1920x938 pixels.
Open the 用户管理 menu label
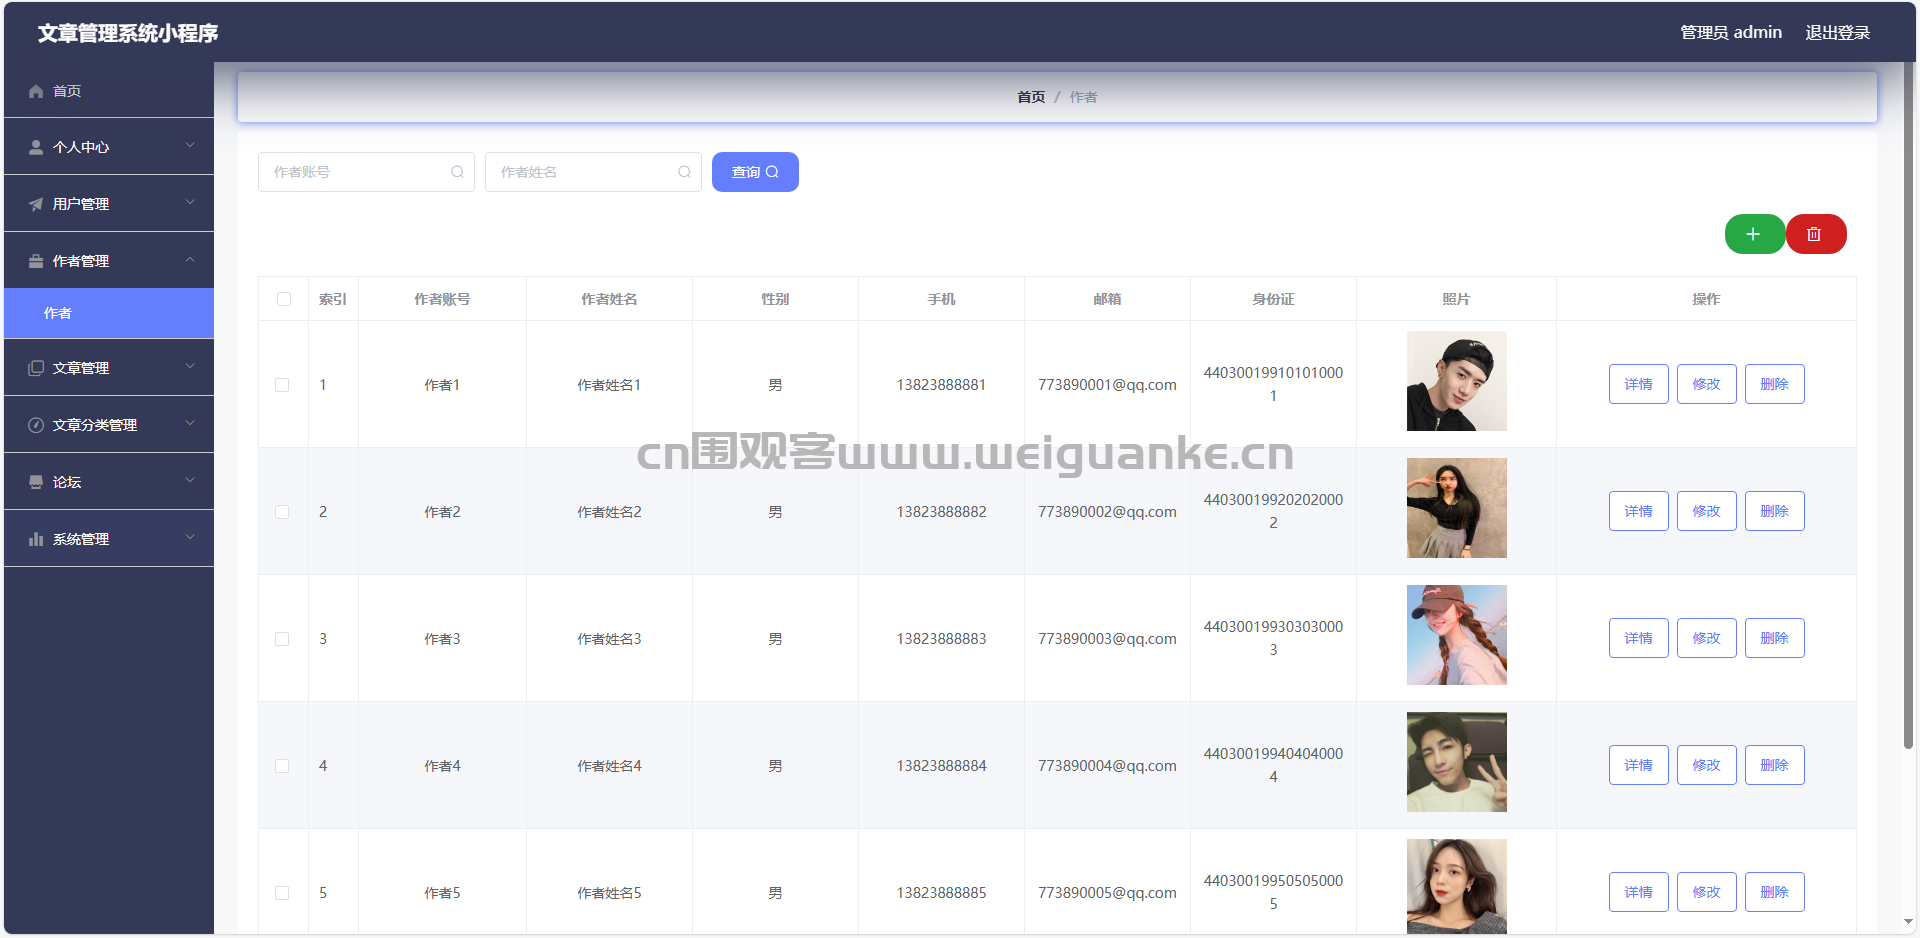(x=81, y=204)
